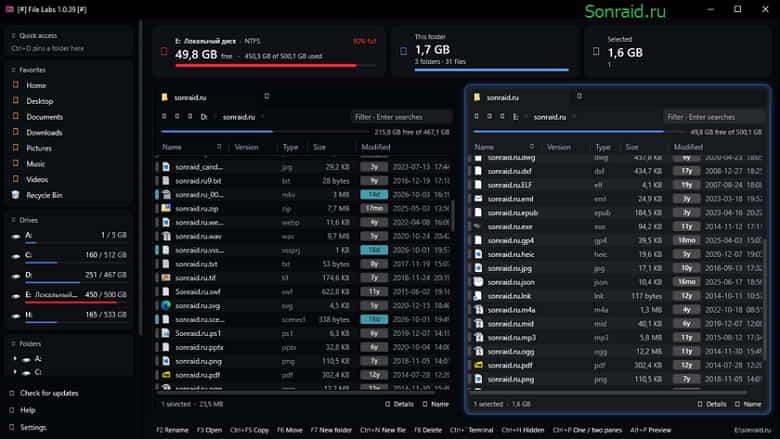Select the sonraid.ru tab in right pane
The image size is (780, 439).
[502, 97]
